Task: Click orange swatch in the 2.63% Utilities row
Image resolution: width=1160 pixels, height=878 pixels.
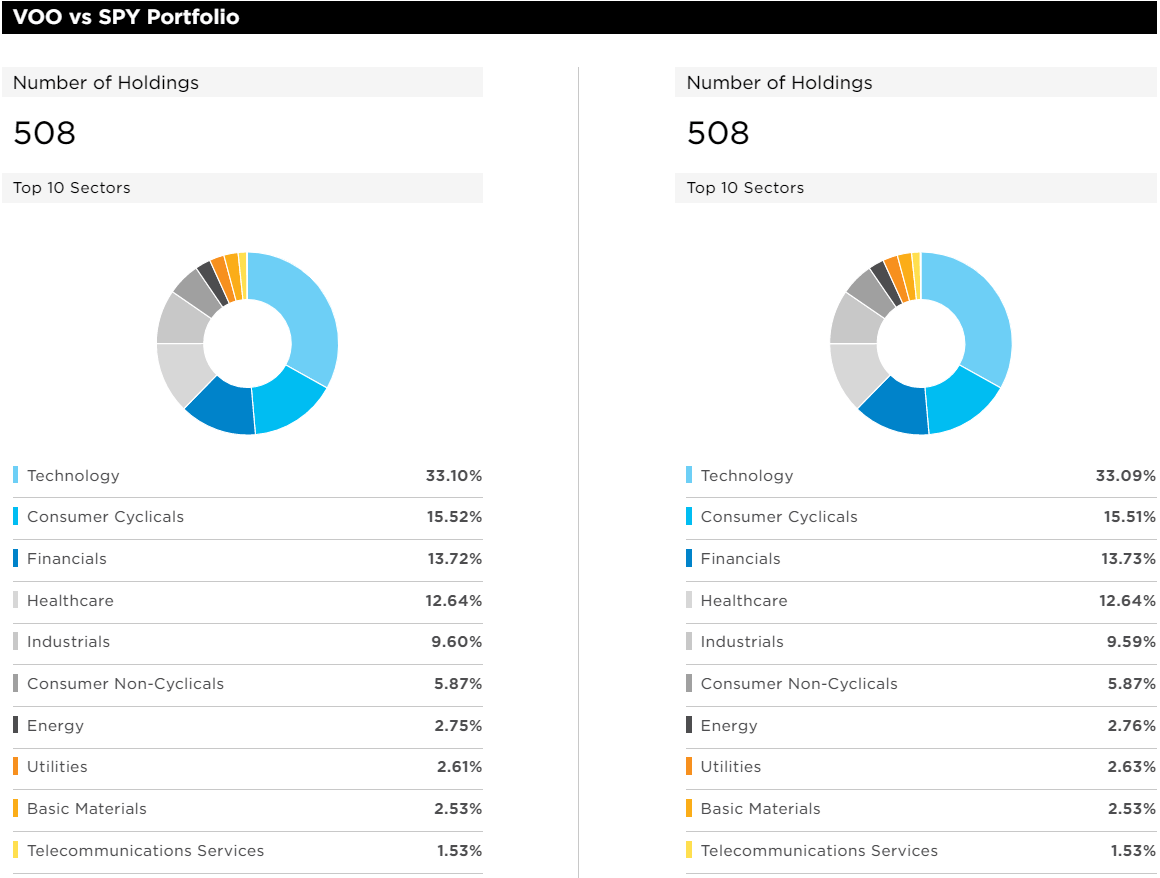Action: [x=689, y=766]
